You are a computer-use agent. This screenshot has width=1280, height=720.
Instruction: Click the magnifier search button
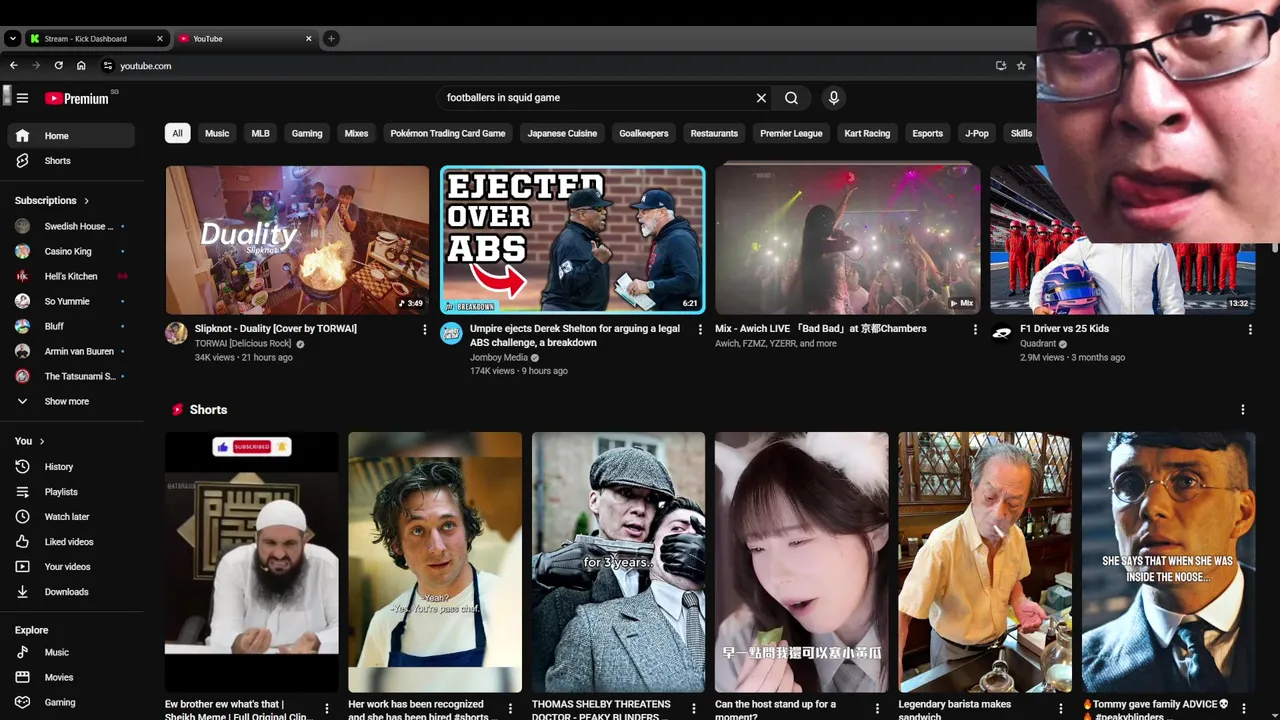point(791,98)
